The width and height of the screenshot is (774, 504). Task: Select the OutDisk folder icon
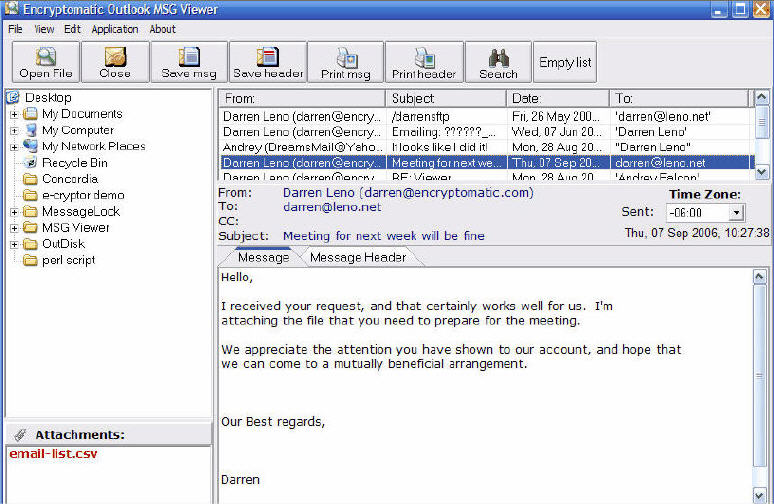[x=31, y=244]
